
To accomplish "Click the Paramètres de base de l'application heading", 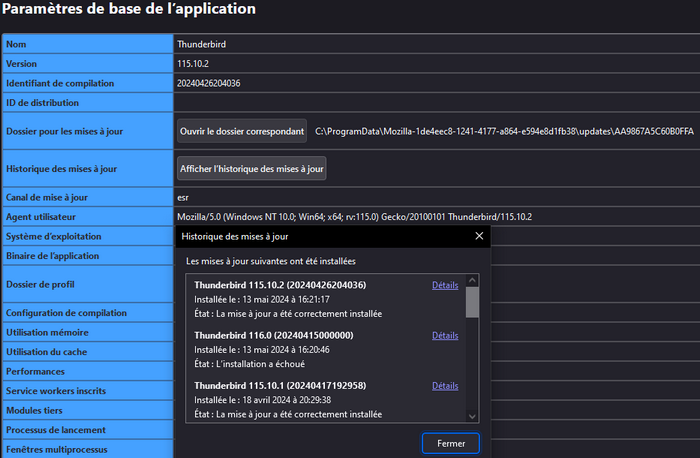I will pyautogui.click(x=129, y=9).
